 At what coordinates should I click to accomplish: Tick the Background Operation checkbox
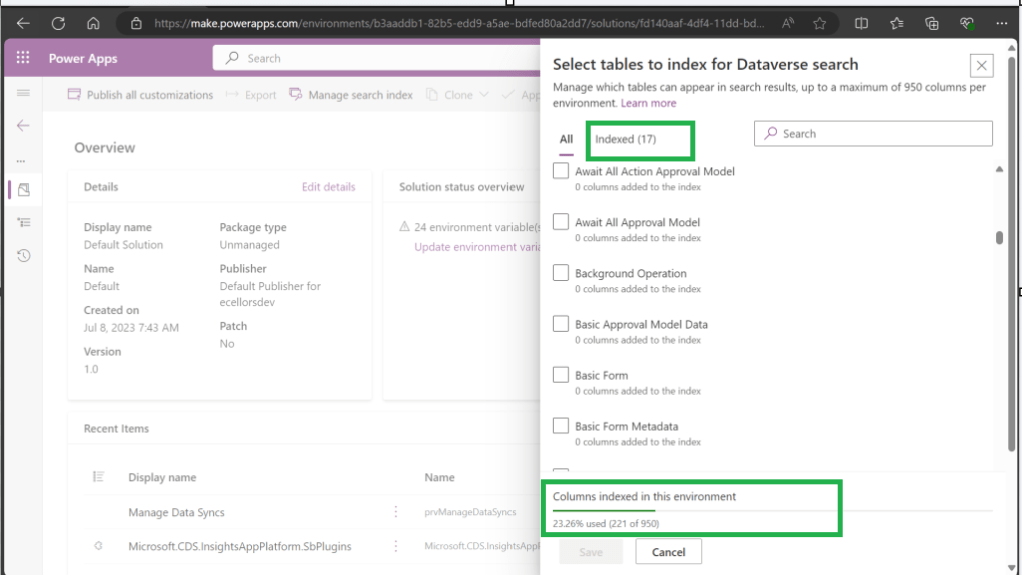[x=561, y=273]
